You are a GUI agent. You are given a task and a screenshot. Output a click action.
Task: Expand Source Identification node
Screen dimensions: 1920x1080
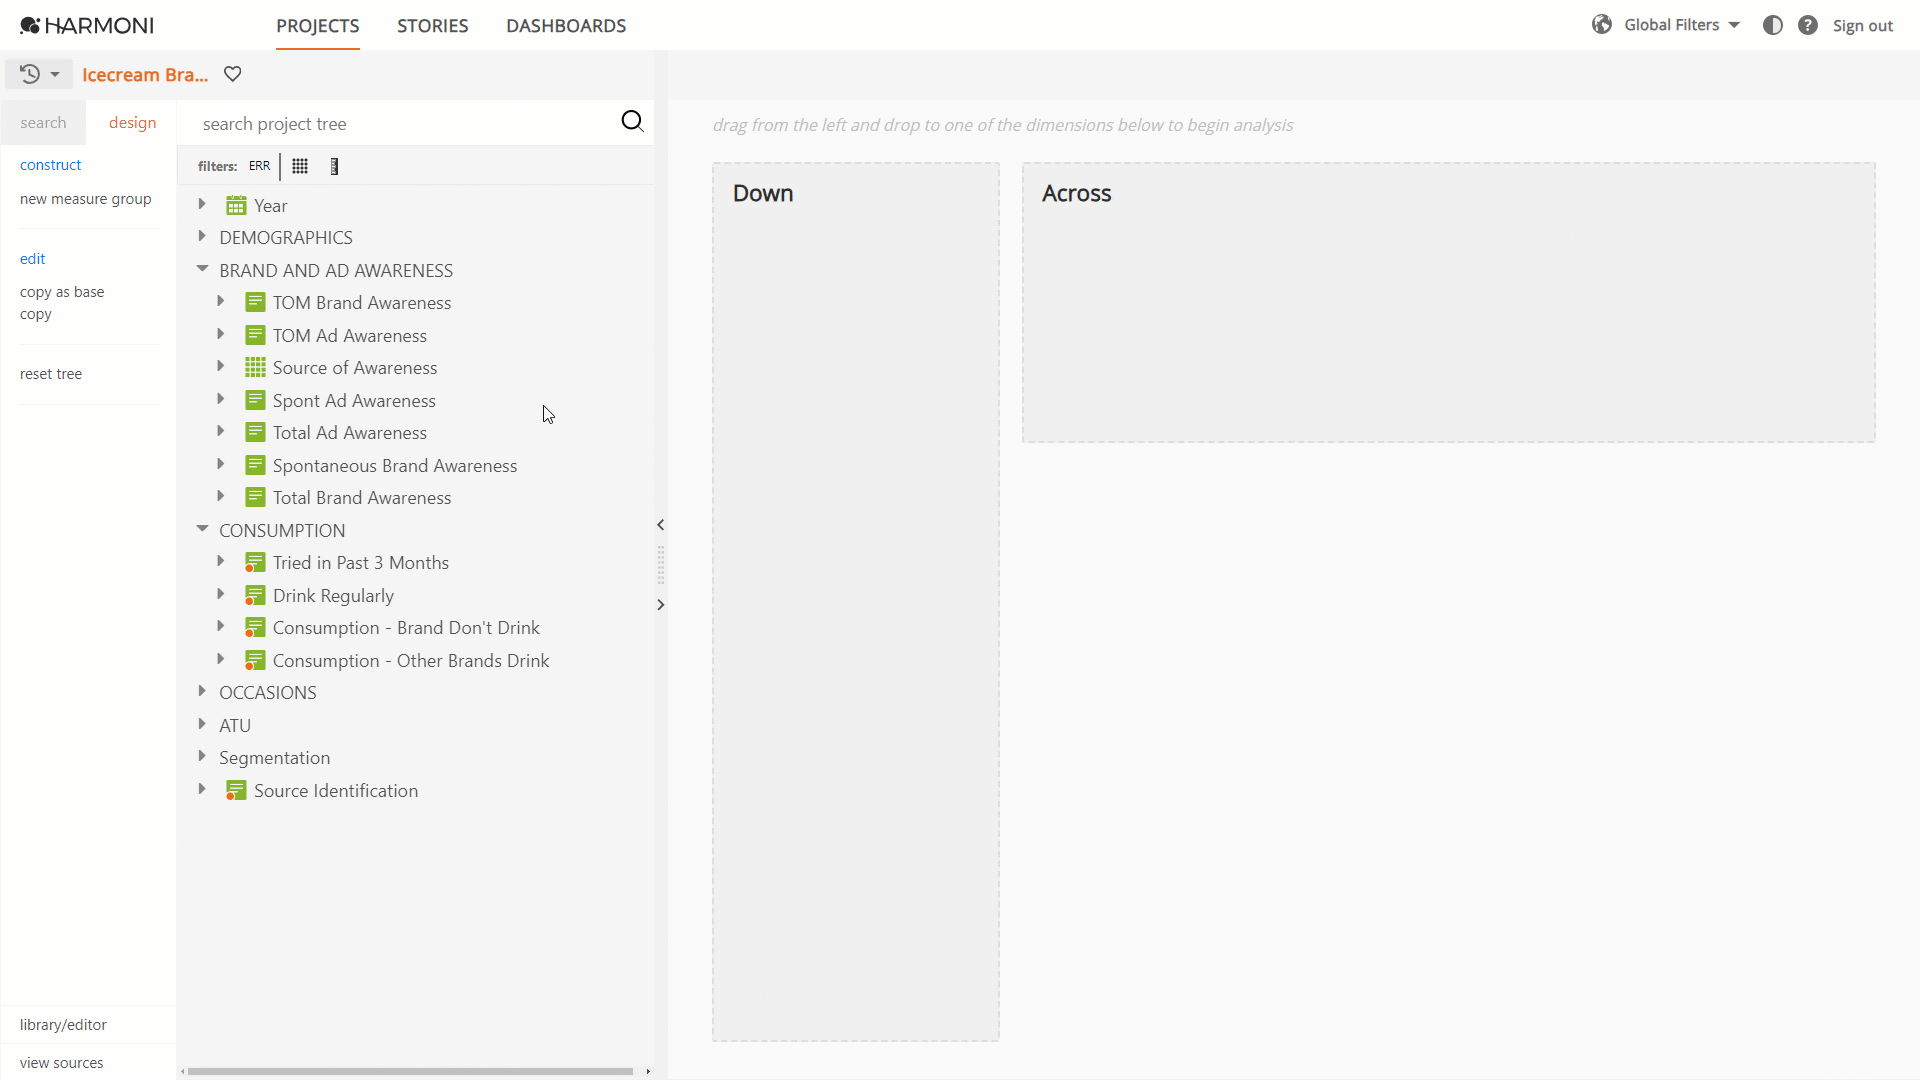click(x=202, y=789)
